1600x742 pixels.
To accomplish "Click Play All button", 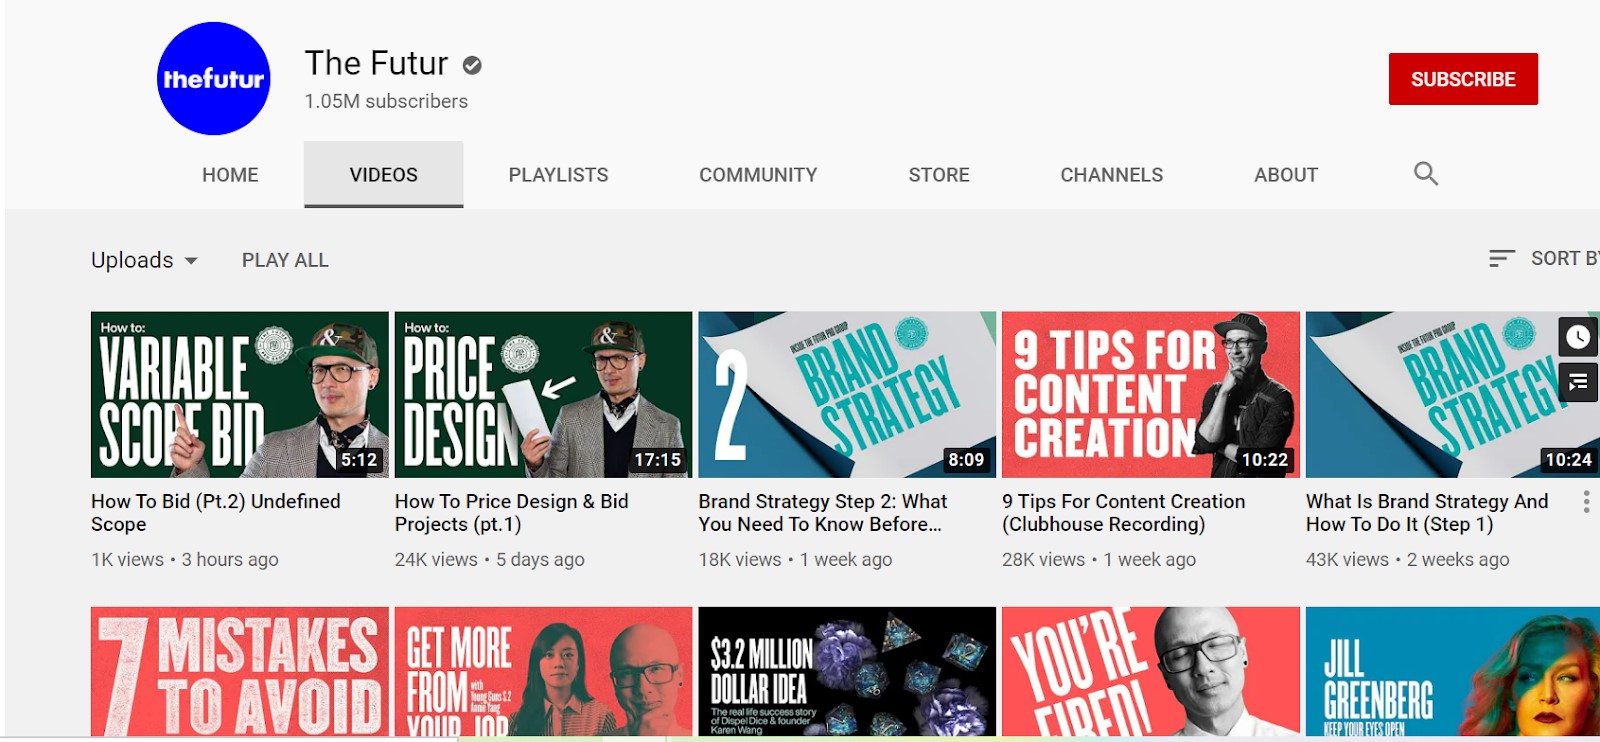I will pyautogui.click(x=285, y=260).
